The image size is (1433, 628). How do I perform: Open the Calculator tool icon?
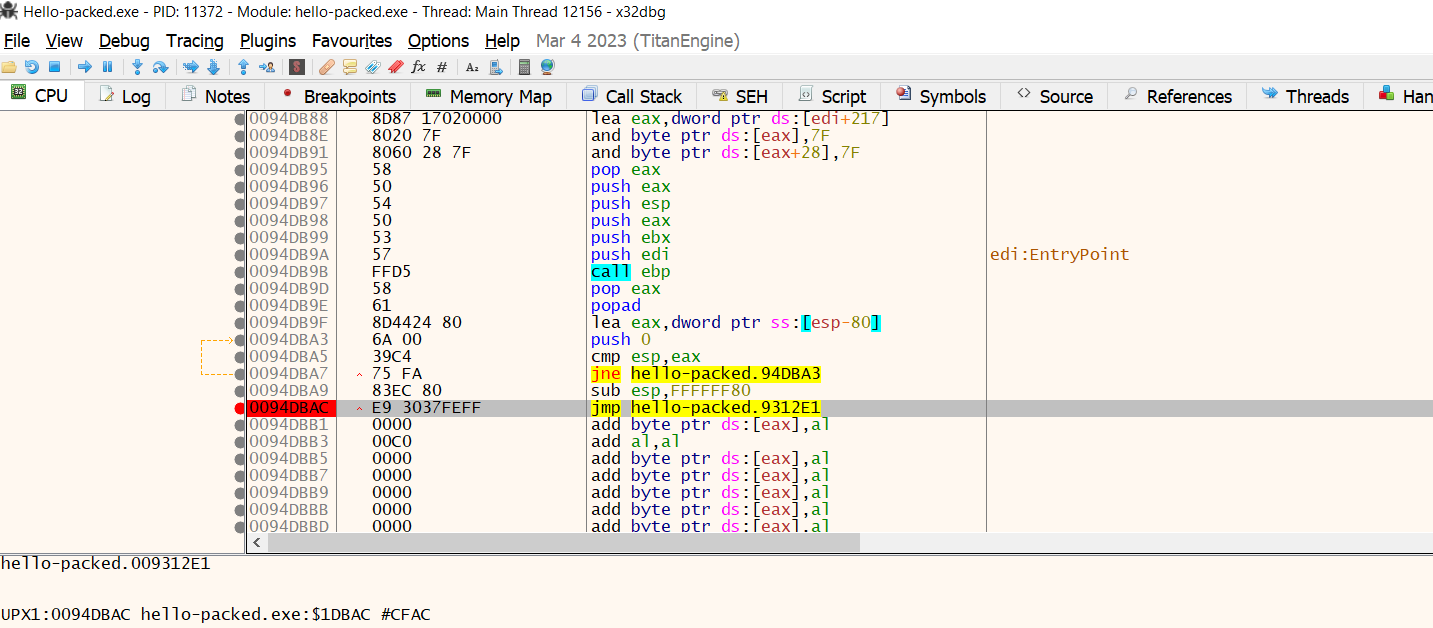click(524, 67)
